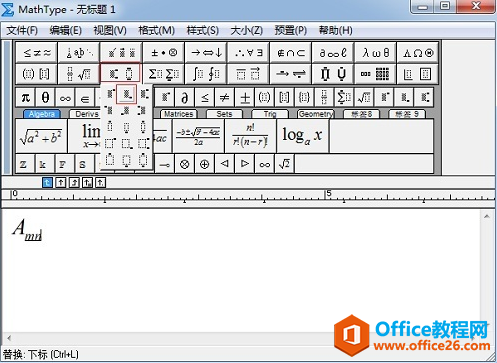Screen dimensions: 497x363
Task: Insert the theta symbol
Action: click(x=45, y=98)
